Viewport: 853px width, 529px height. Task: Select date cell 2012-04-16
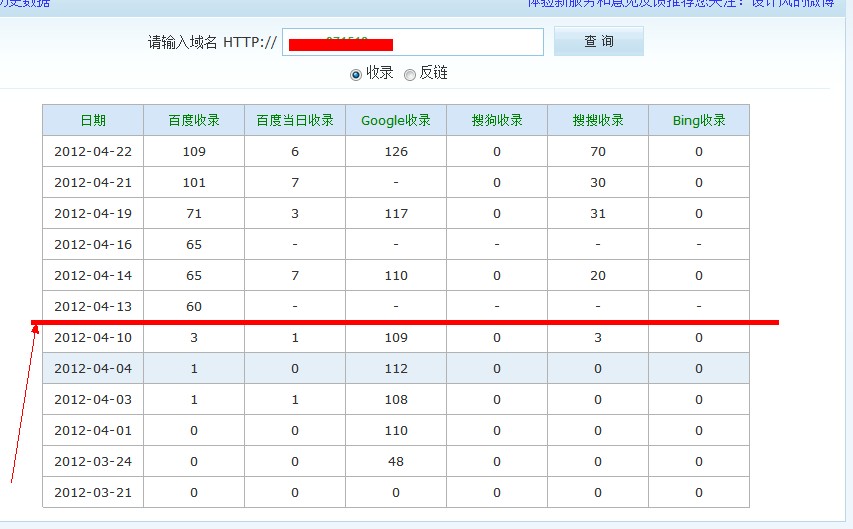coord(93,244)
